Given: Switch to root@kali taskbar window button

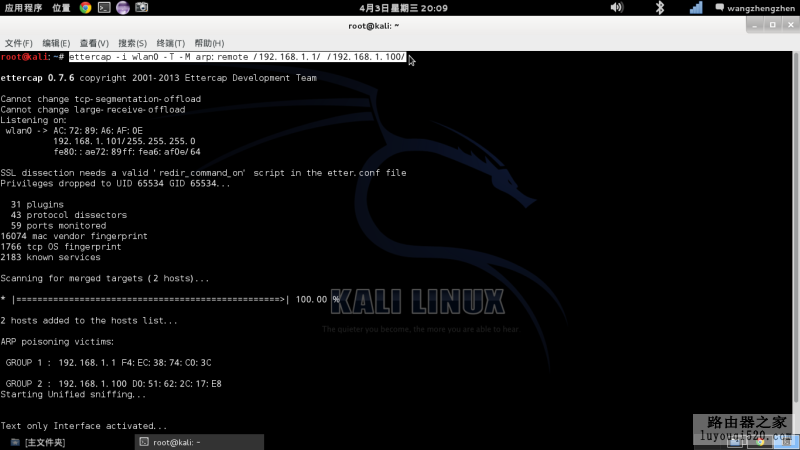Looking at the screenshot, I should pyautogui.click(x=199, y=442).
